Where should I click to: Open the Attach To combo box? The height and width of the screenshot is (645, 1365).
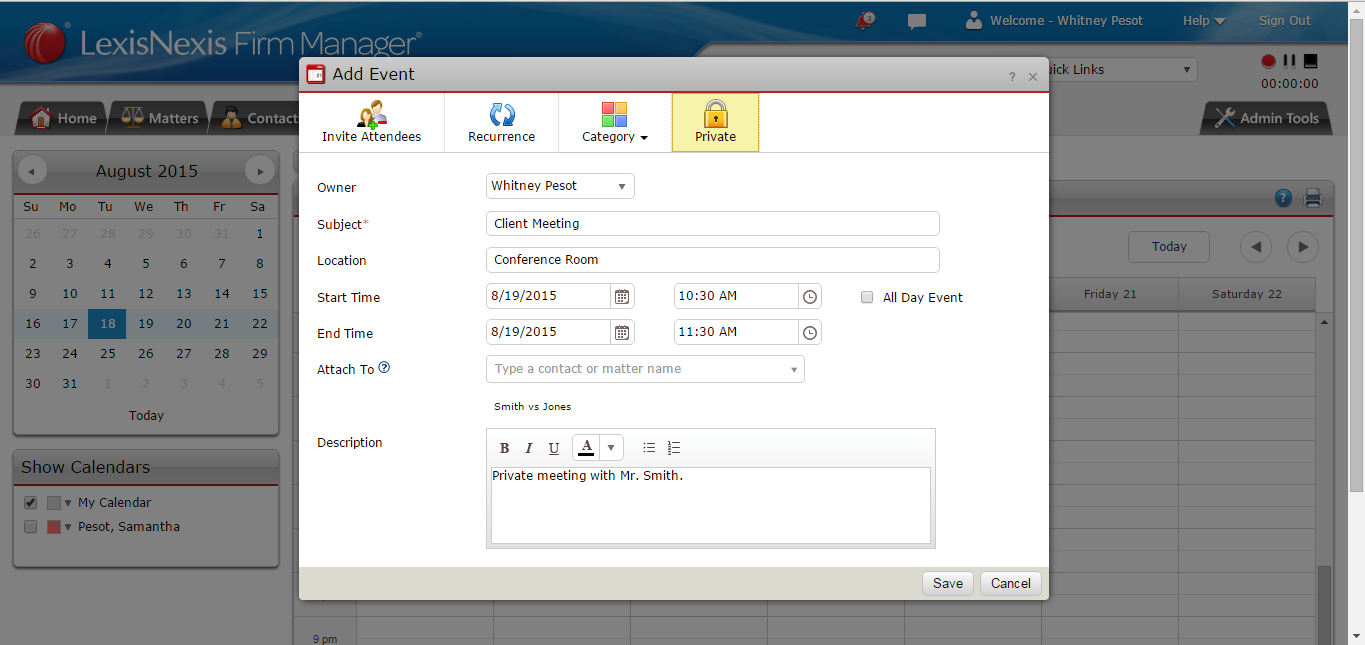tap(645, 369)
